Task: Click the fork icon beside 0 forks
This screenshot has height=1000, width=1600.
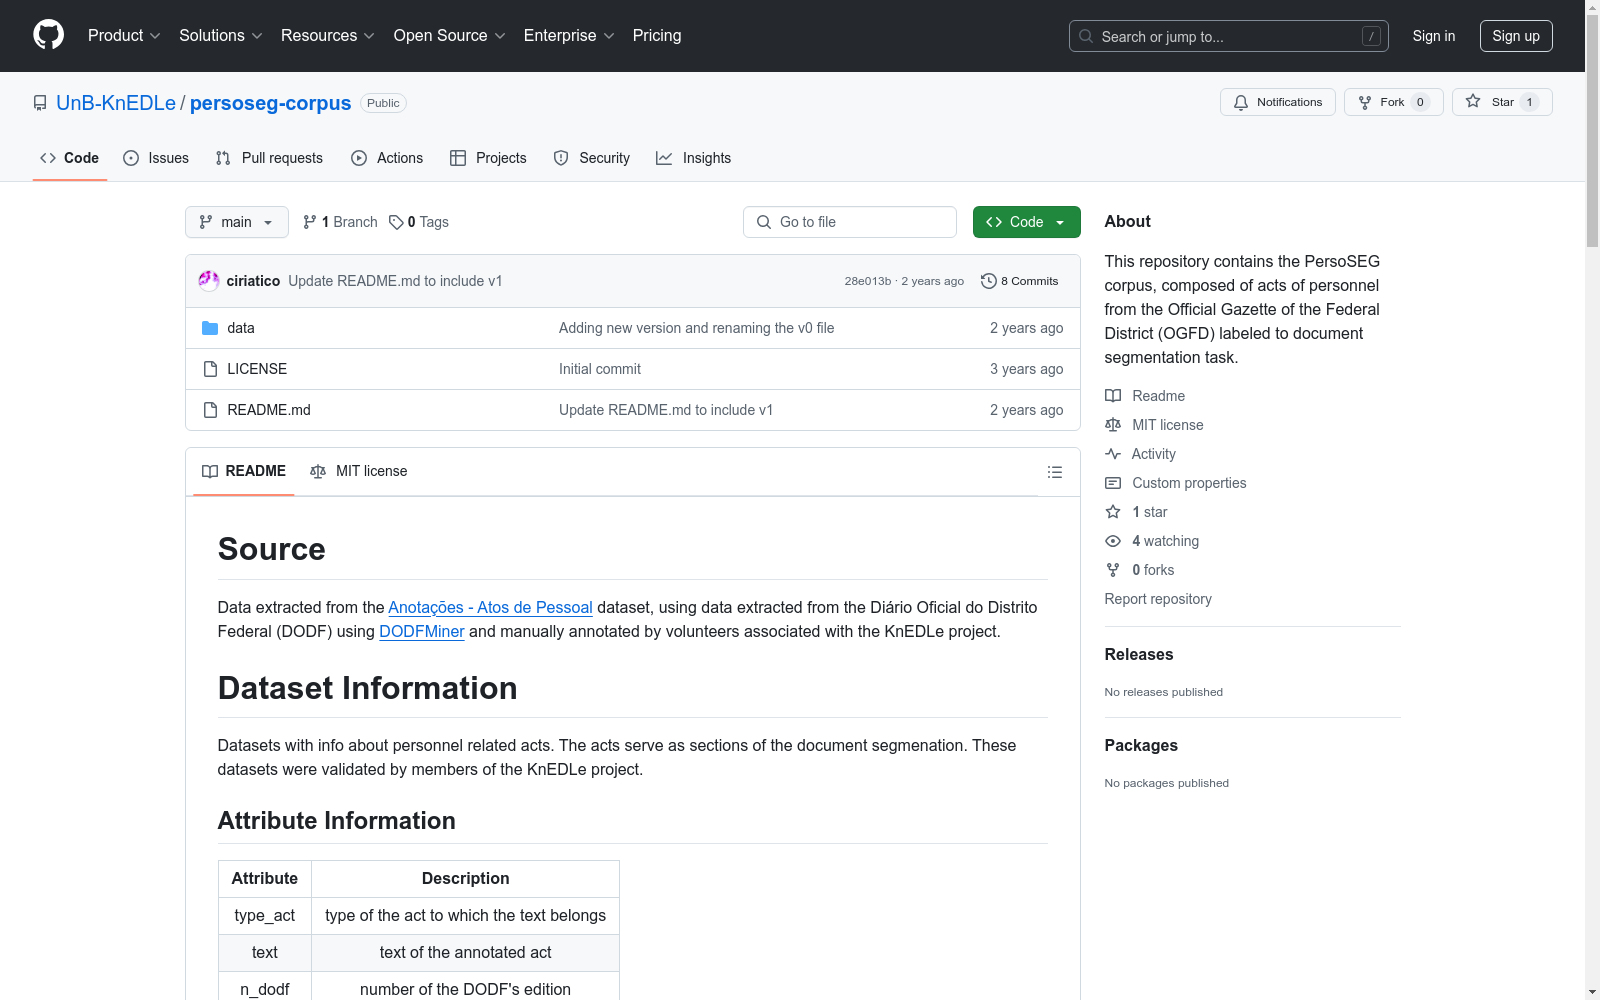Action: (x=1113, y=570)
